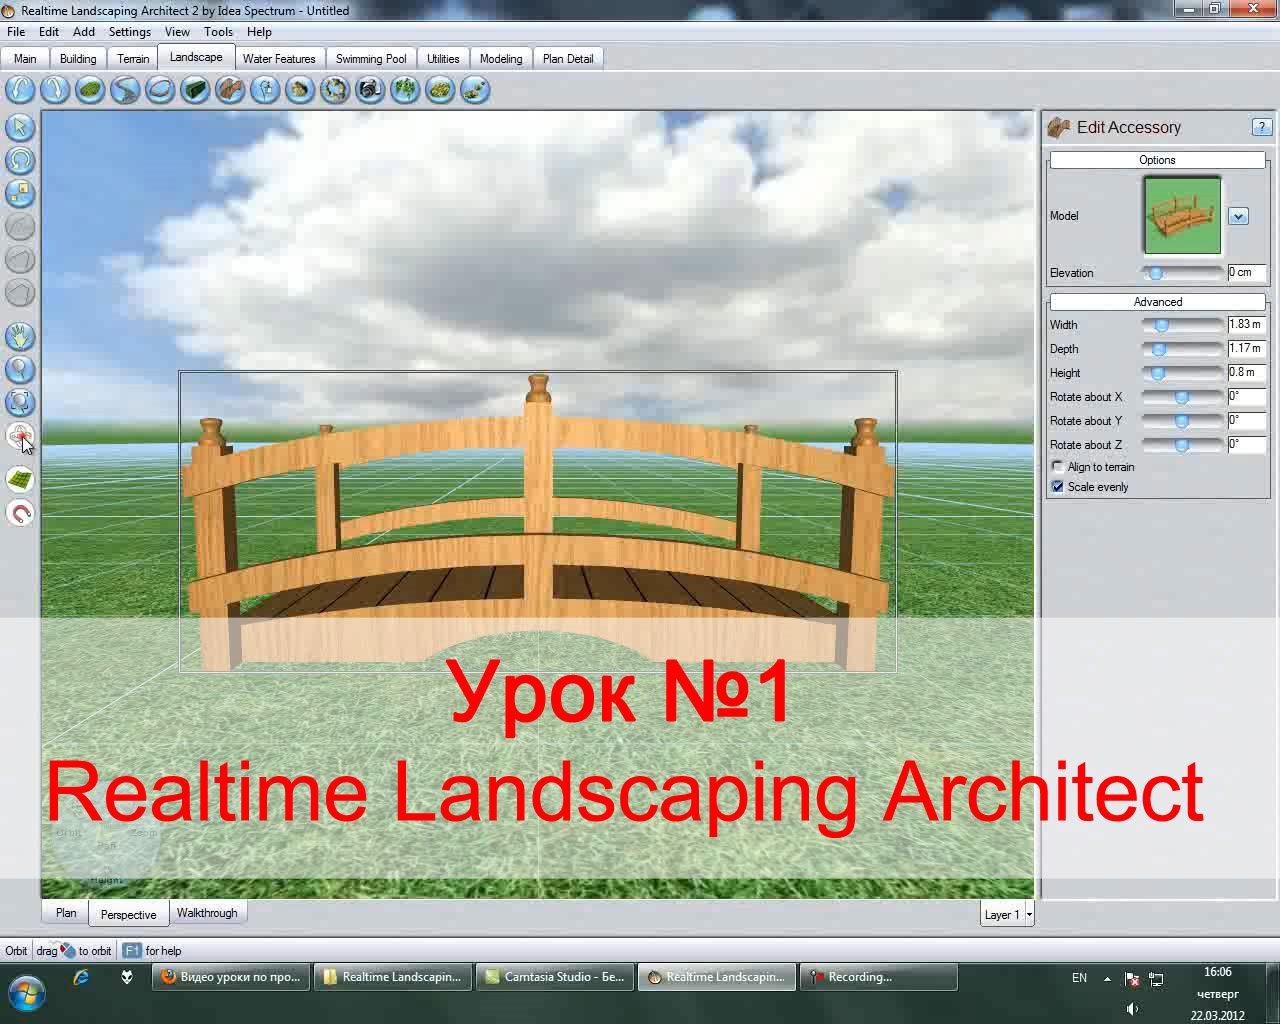Activate the Scale objects tool in left sidebar

click(x=20, y=193)
